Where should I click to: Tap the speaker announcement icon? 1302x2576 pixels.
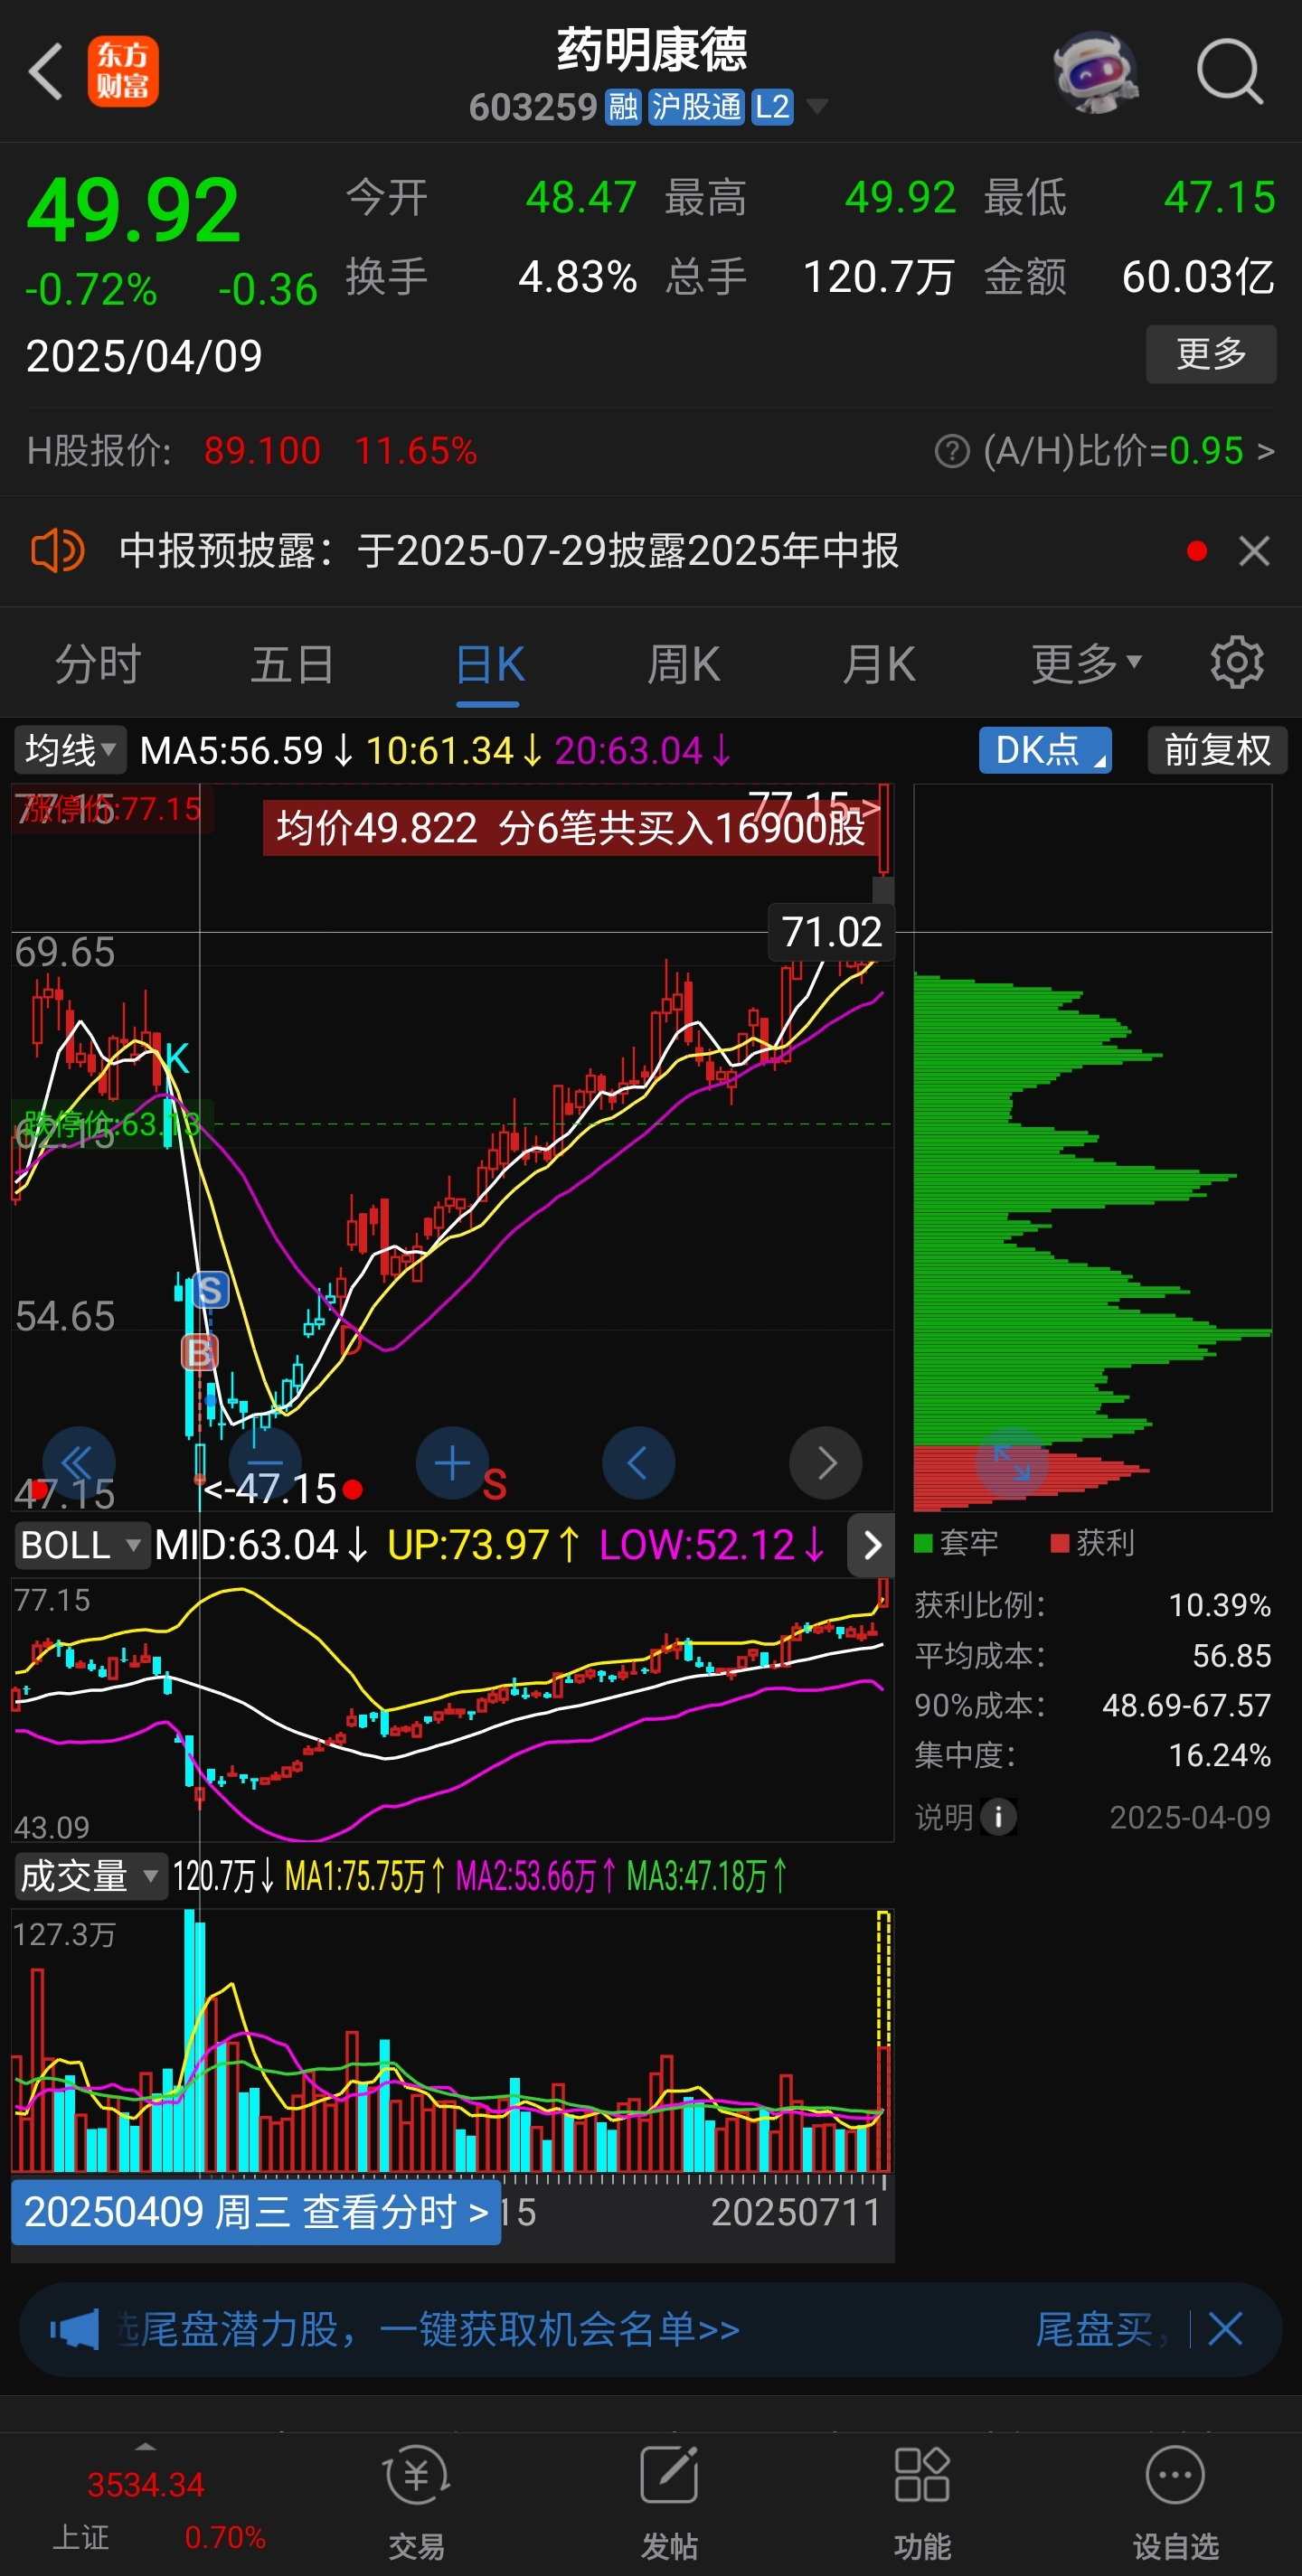tap(58, 551)
